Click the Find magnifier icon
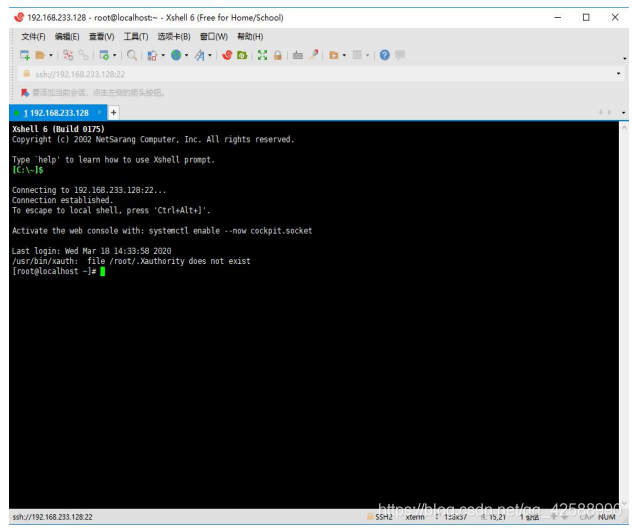632x529 pixels. point(132,55)
